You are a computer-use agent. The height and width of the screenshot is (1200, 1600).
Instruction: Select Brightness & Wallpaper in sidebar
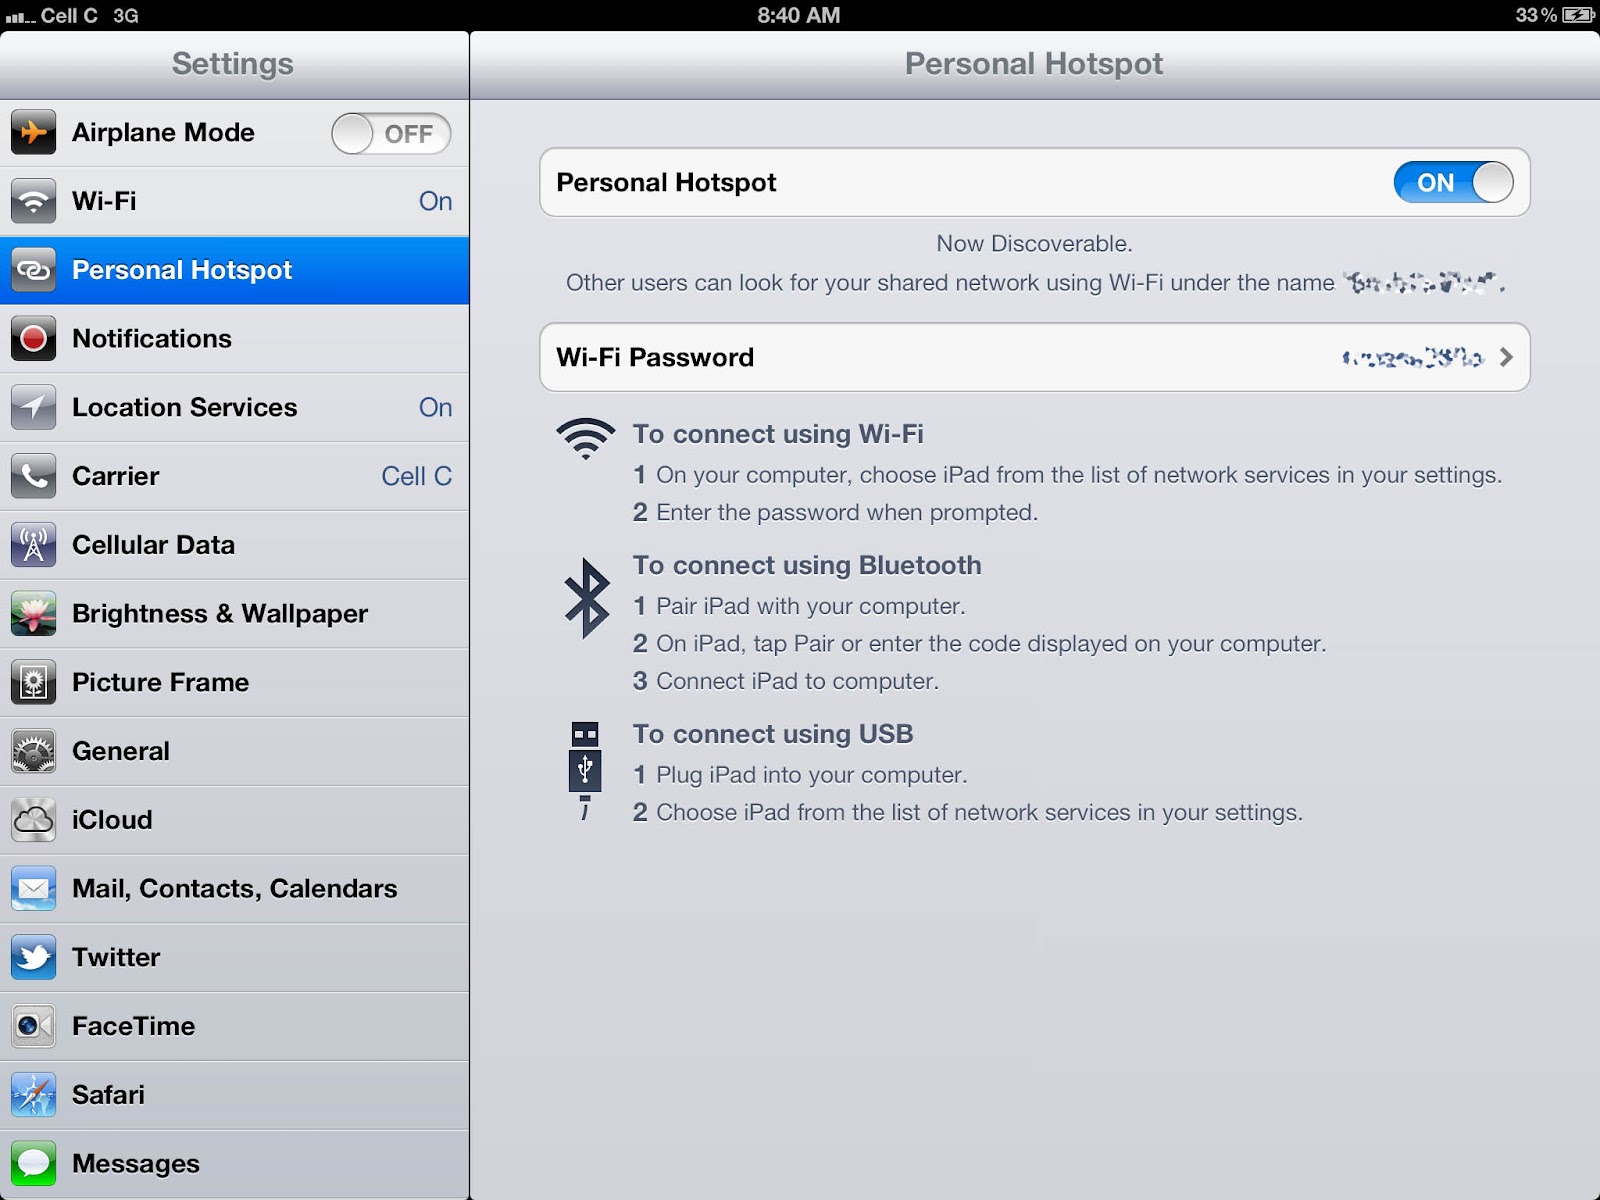[234, 614]
